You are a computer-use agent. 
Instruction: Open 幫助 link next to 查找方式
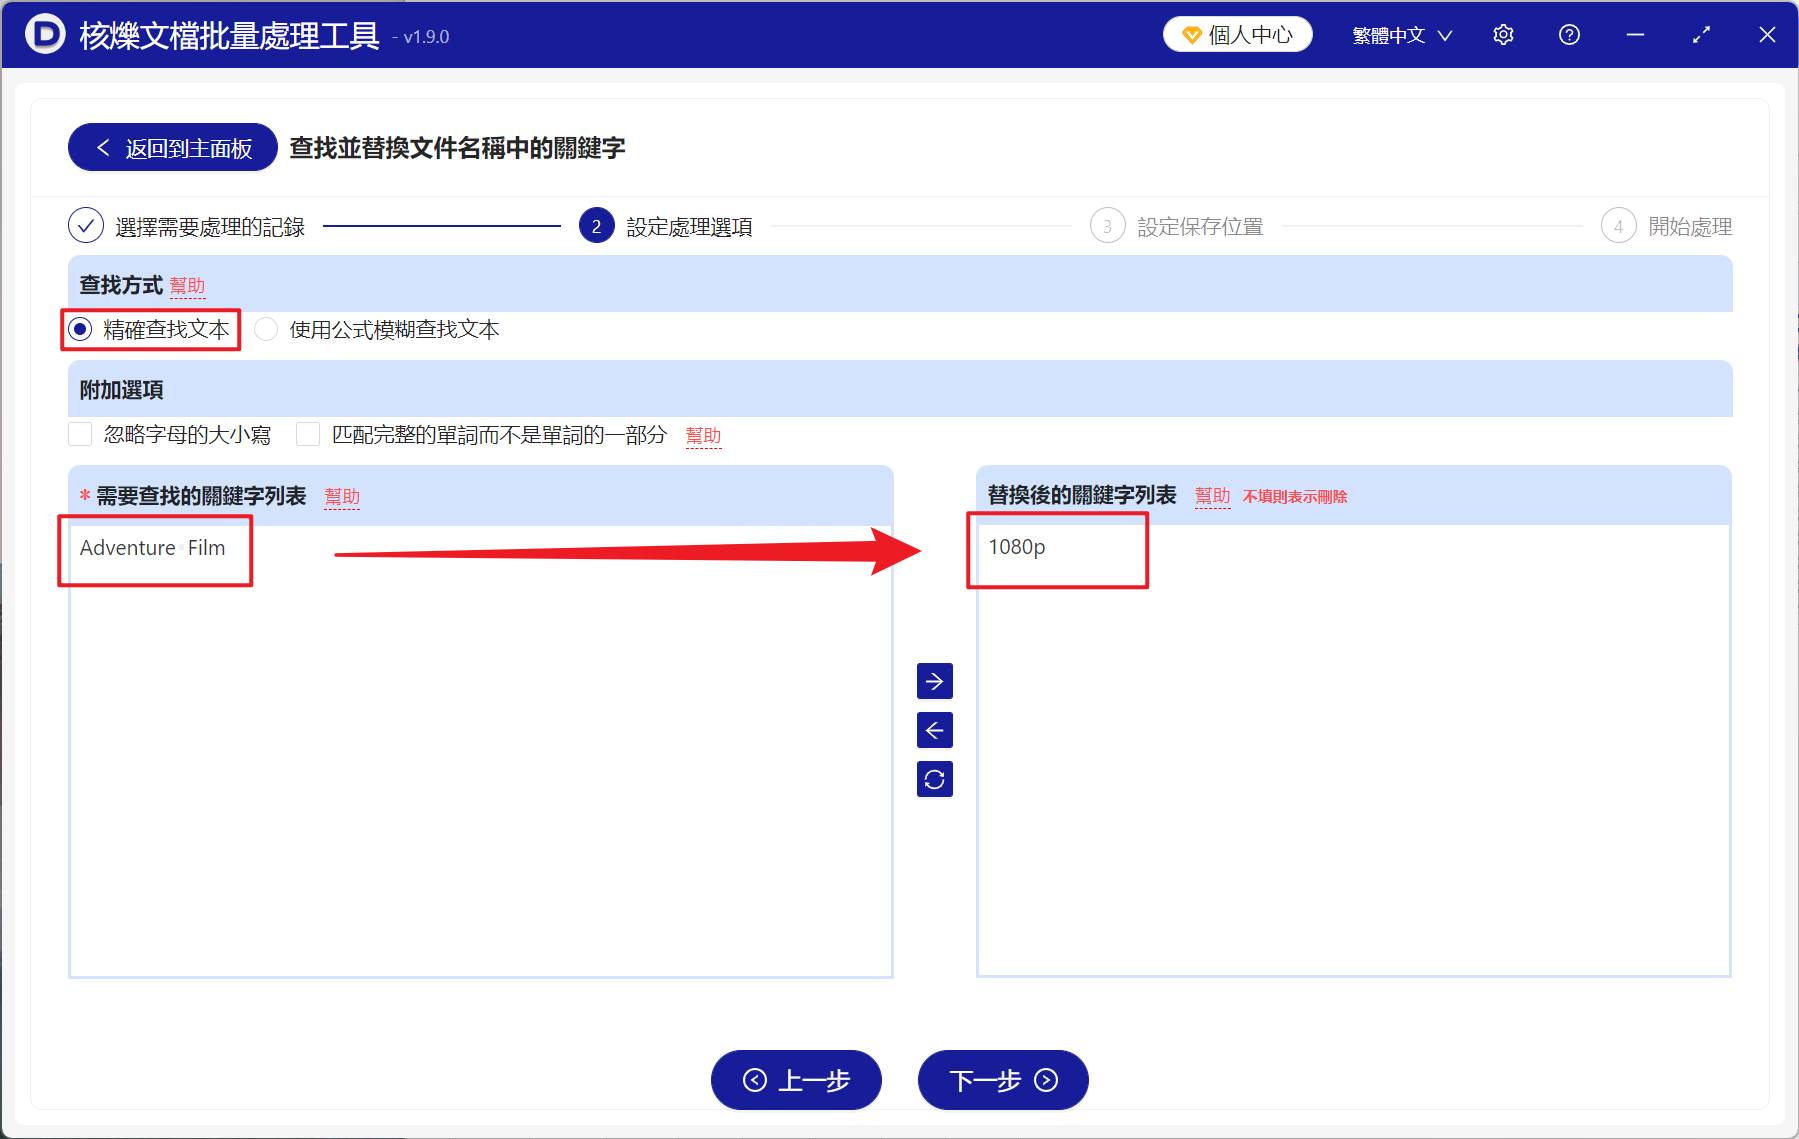188,285
